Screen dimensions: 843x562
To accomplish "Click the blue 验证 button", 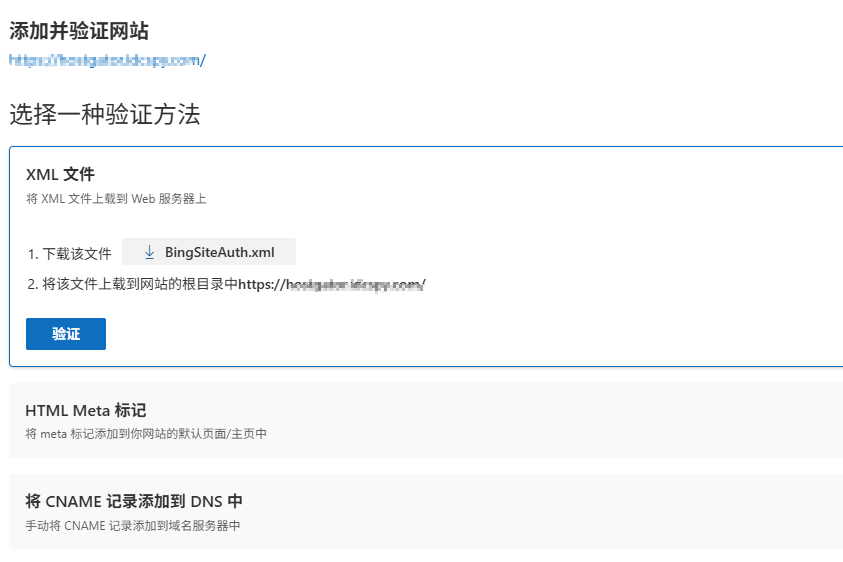I will click(x=66, y=334).
